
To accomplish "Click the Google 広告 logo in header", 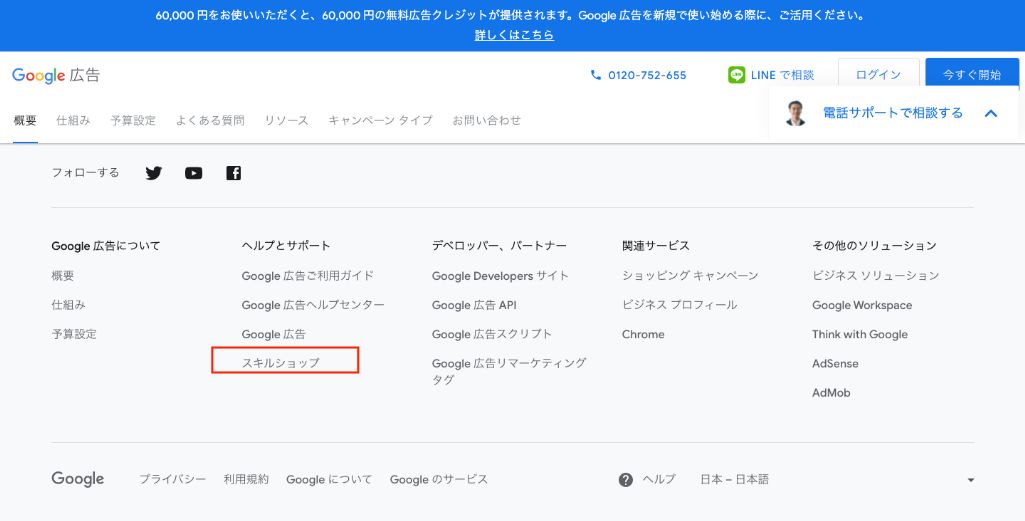I will pos(56,76).
